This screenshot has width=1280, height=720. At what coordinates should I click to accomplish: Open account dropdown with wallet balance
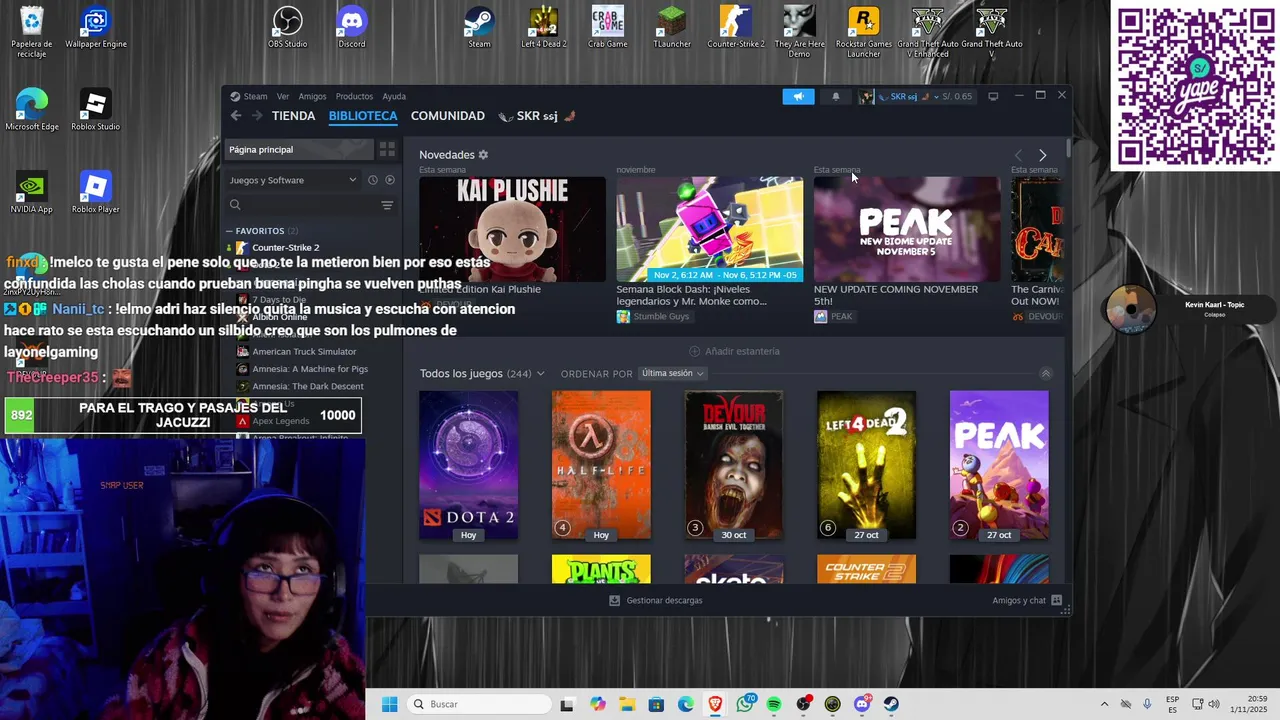click(915, 96)
